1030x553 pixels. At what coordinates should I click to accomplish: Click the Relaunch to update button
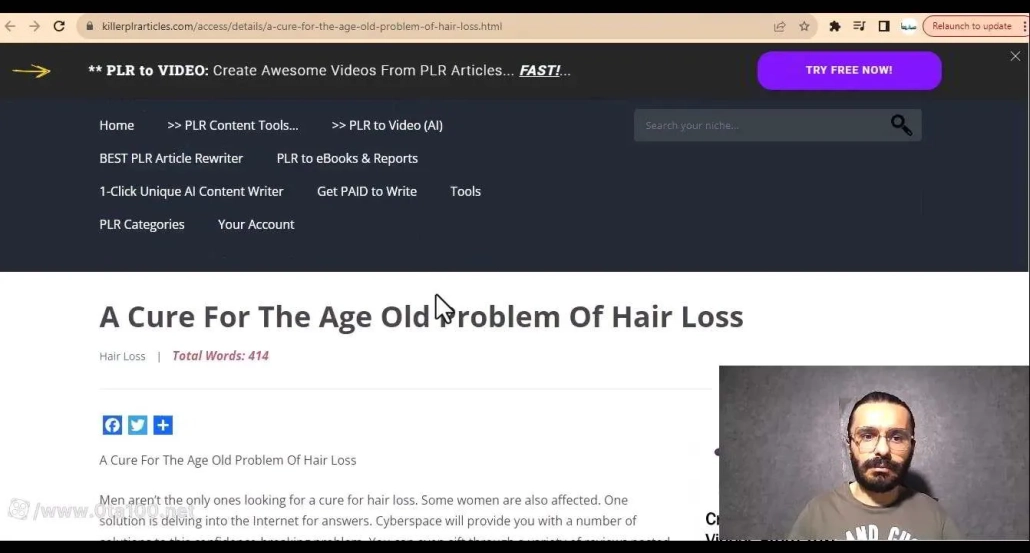(971, 26)
